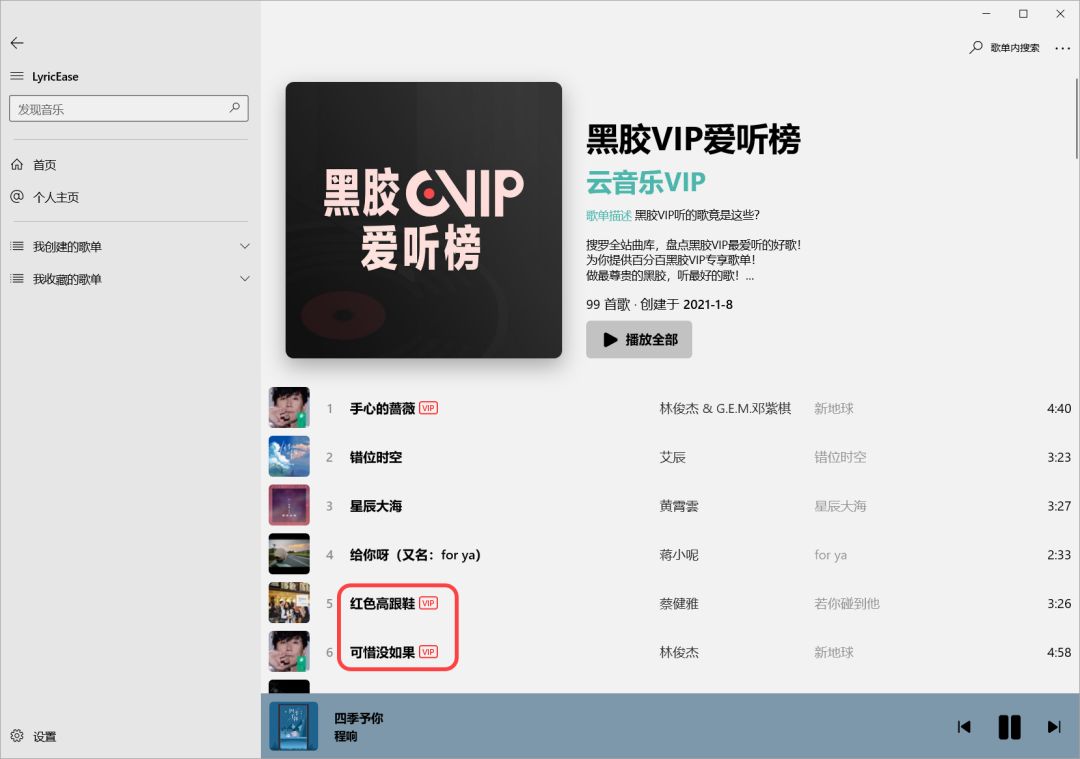Click VIP badge beside 手心的蔷薇
The width and height of the screenshot is (1080, 759).
pyautogui.click(x=428, y=408)
